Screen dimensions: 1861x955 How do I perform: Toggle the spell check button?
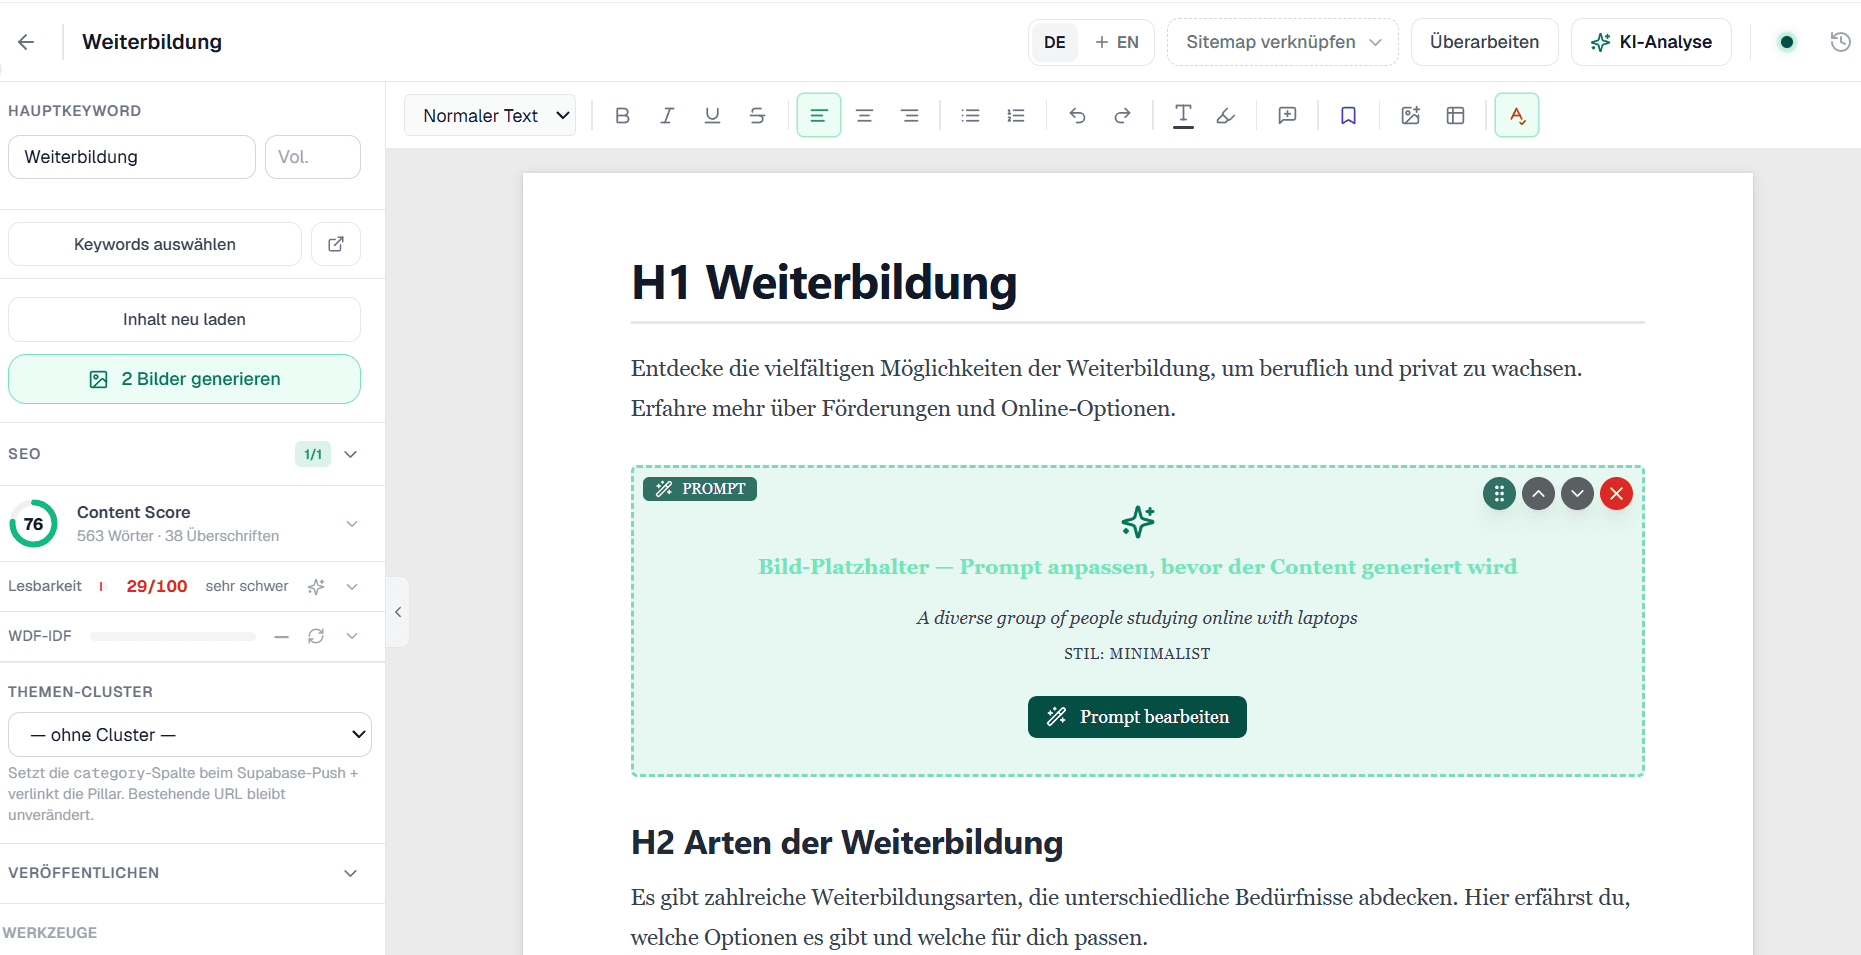click(x=1516, y=115)
